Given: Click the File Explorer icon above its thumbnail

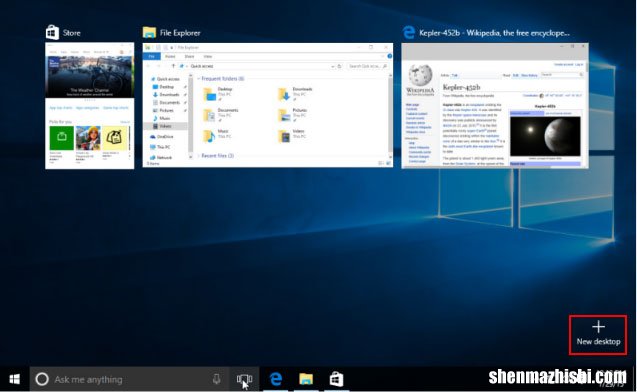Looking at the screenshot, I should [x=149, y=32].
